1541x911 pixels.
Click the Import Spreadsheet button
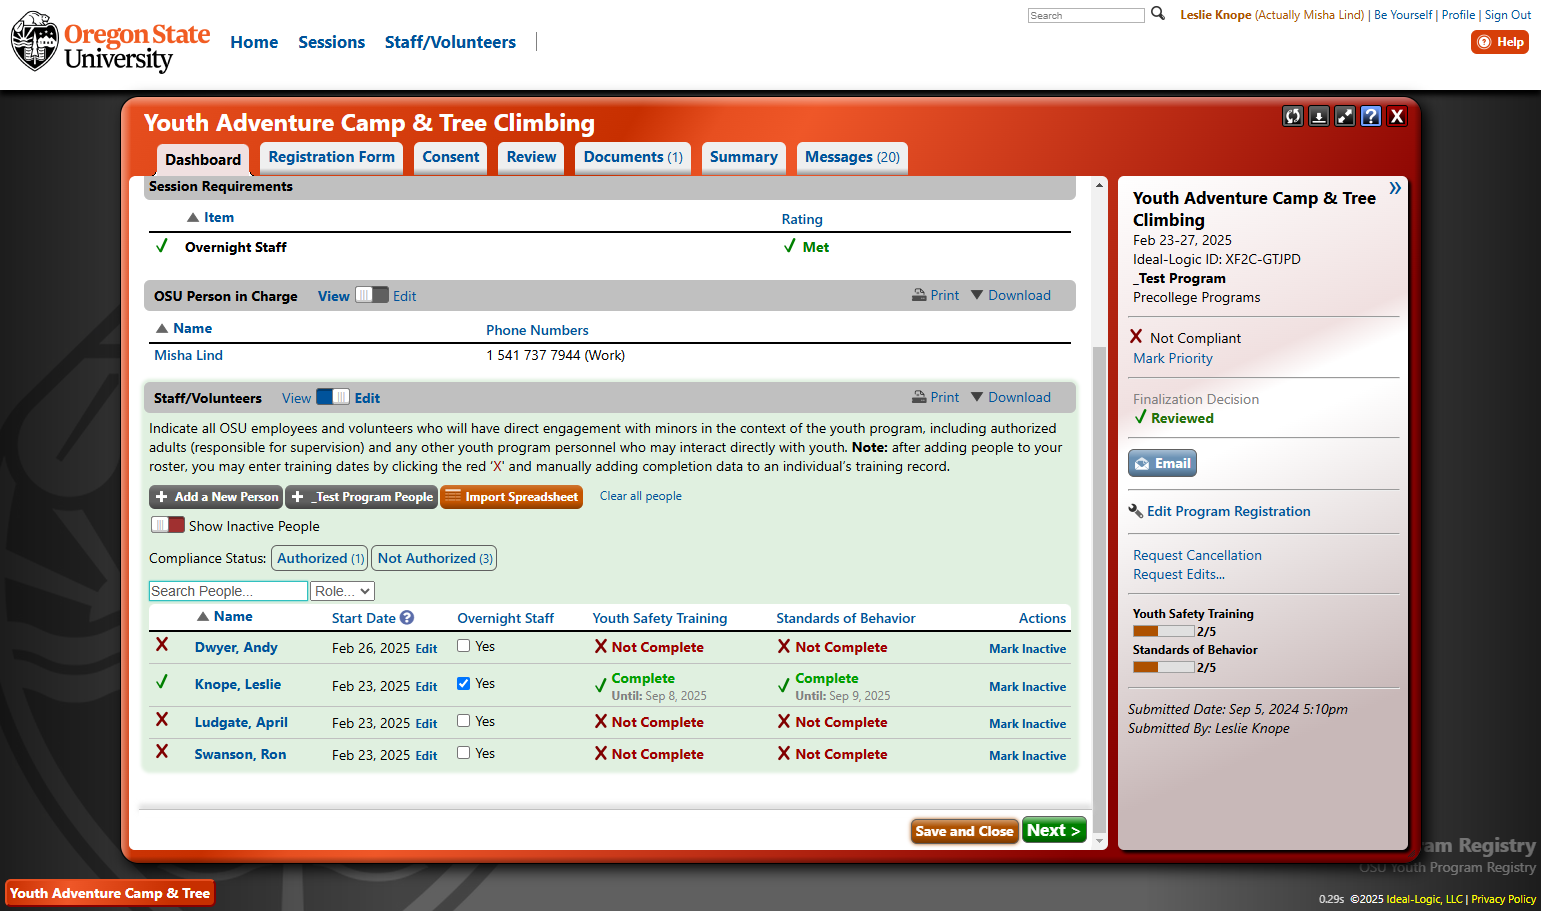pos(512,497)
